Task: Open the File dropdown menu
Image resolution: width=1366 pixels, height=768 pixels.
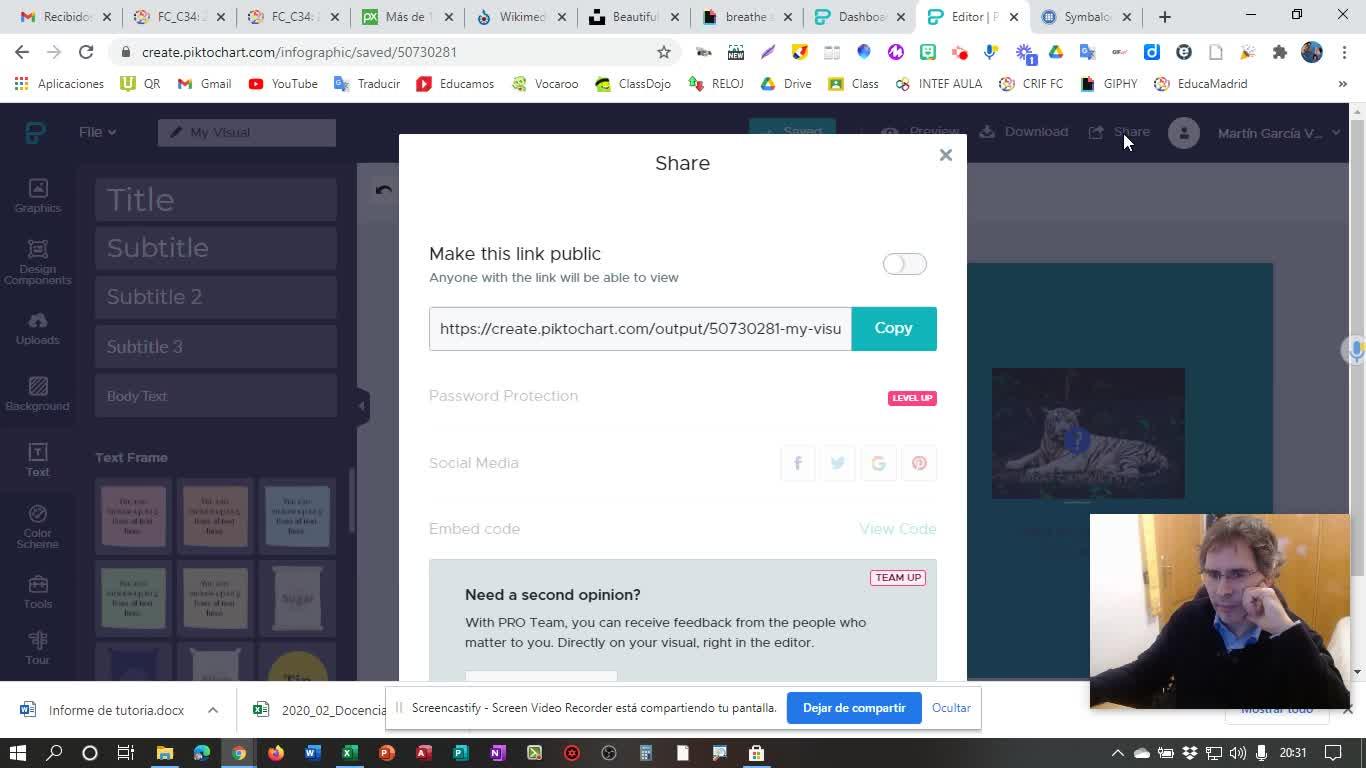Action: [97, 132]
